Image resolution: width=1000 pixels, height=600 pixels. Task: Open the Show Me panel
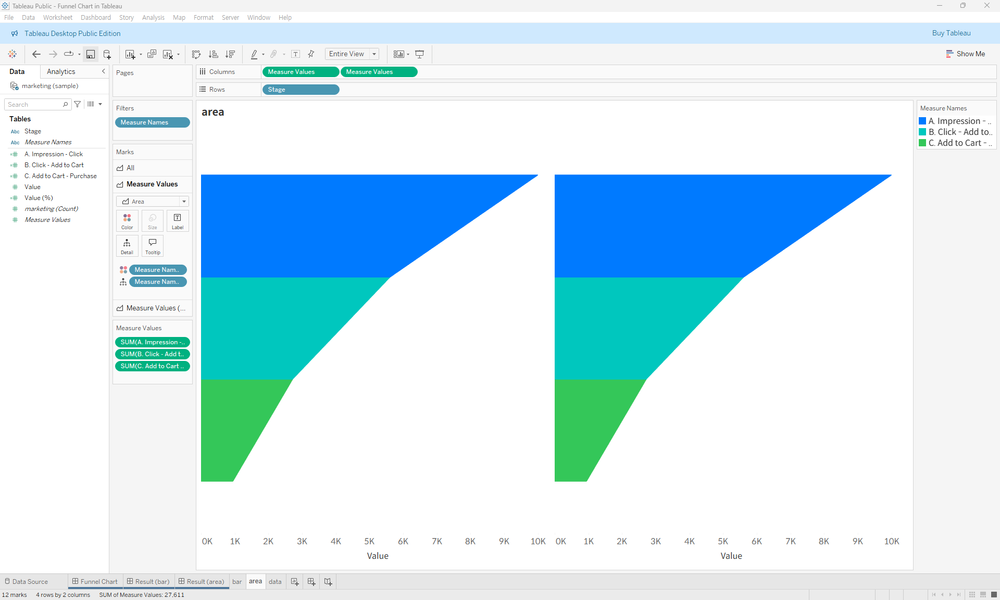coord(964,53)
